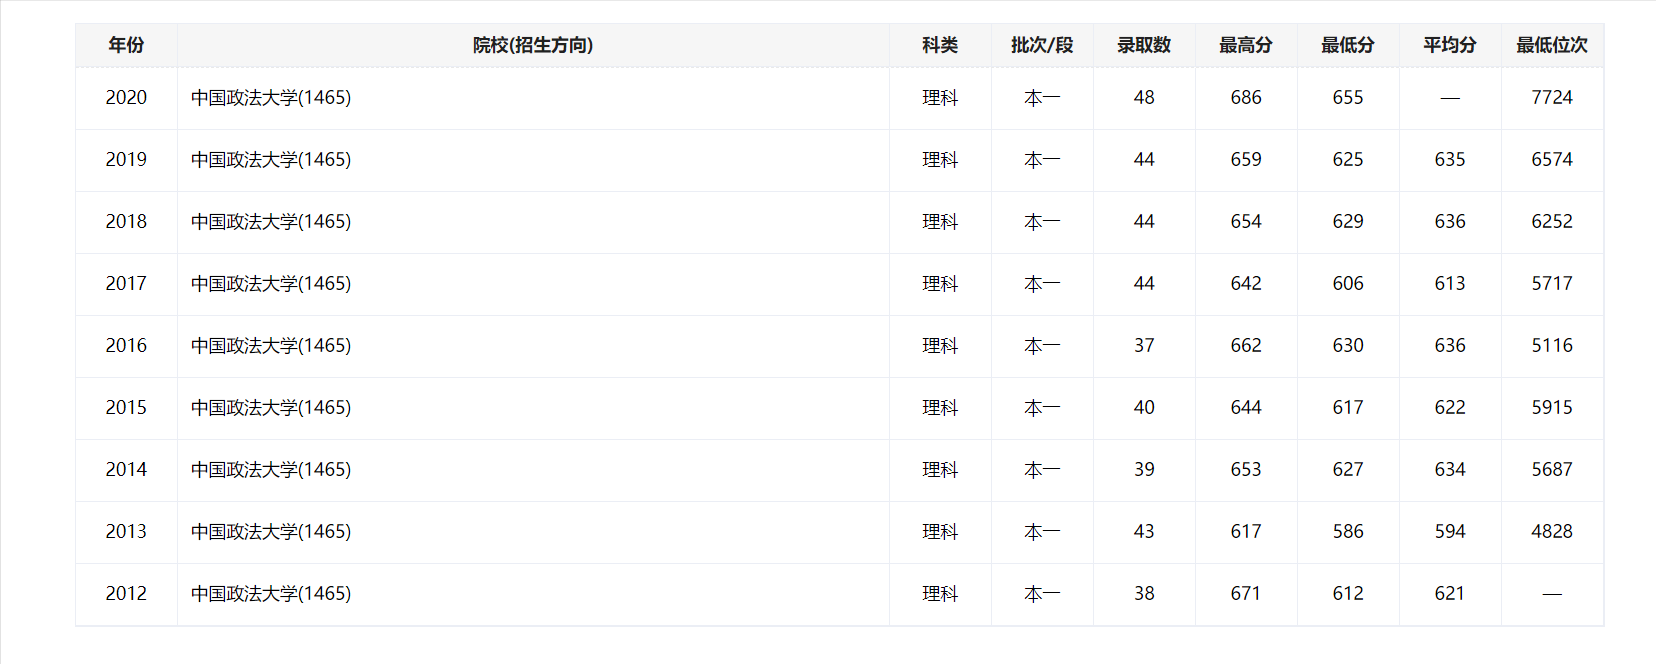Click average score 613 in 2017 row
Image resolution: width=1656 pixels, height=664 pixels.
(x=1450, y=283)
